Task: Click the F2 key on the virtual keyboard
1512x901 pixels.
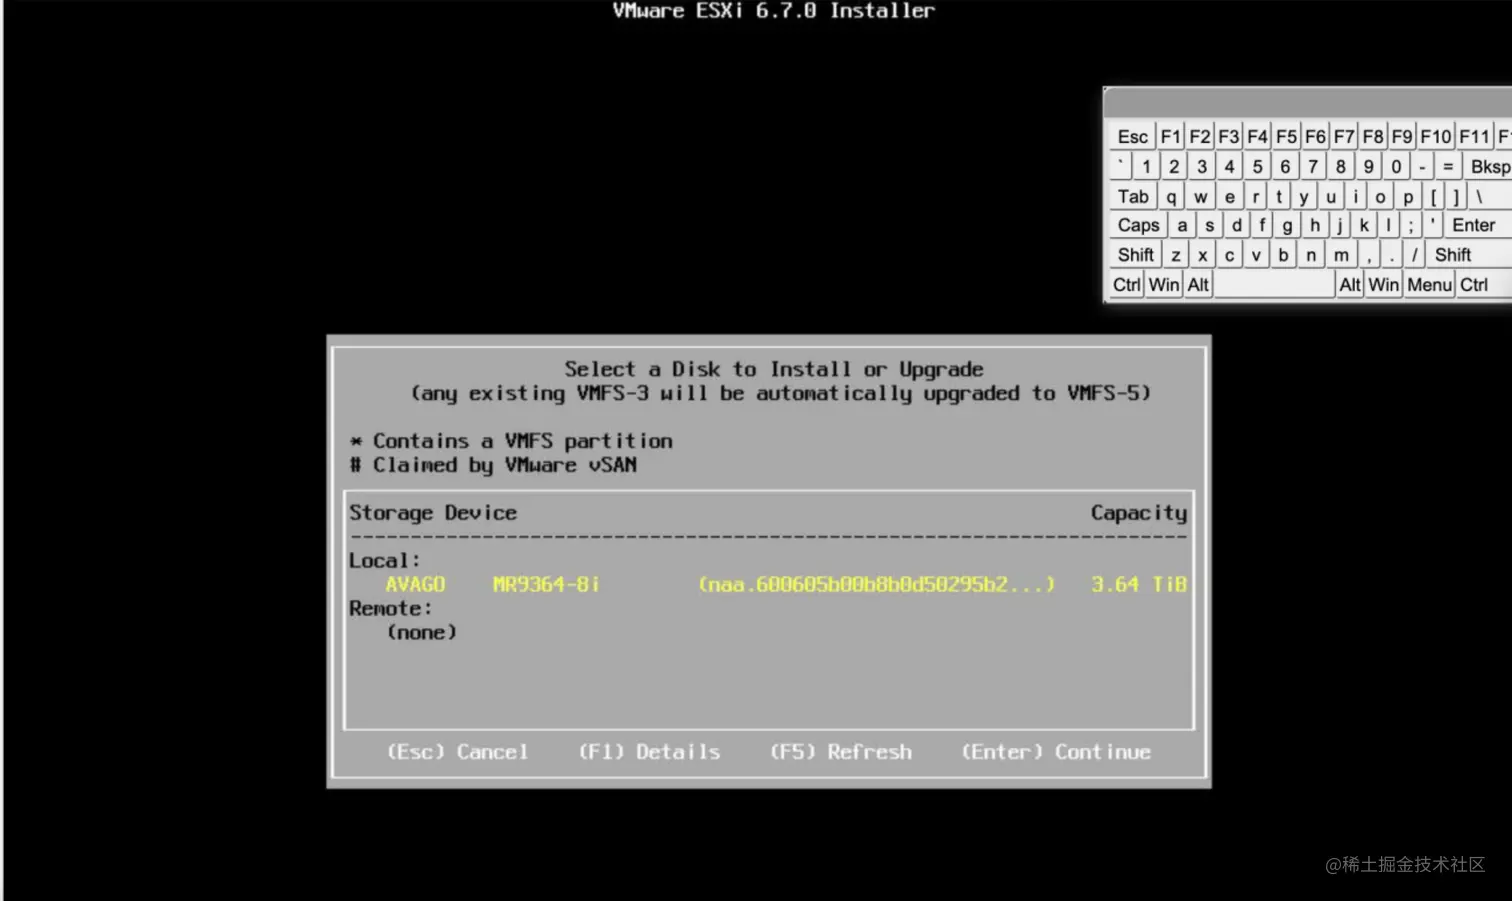Action: pos(1200,137)
